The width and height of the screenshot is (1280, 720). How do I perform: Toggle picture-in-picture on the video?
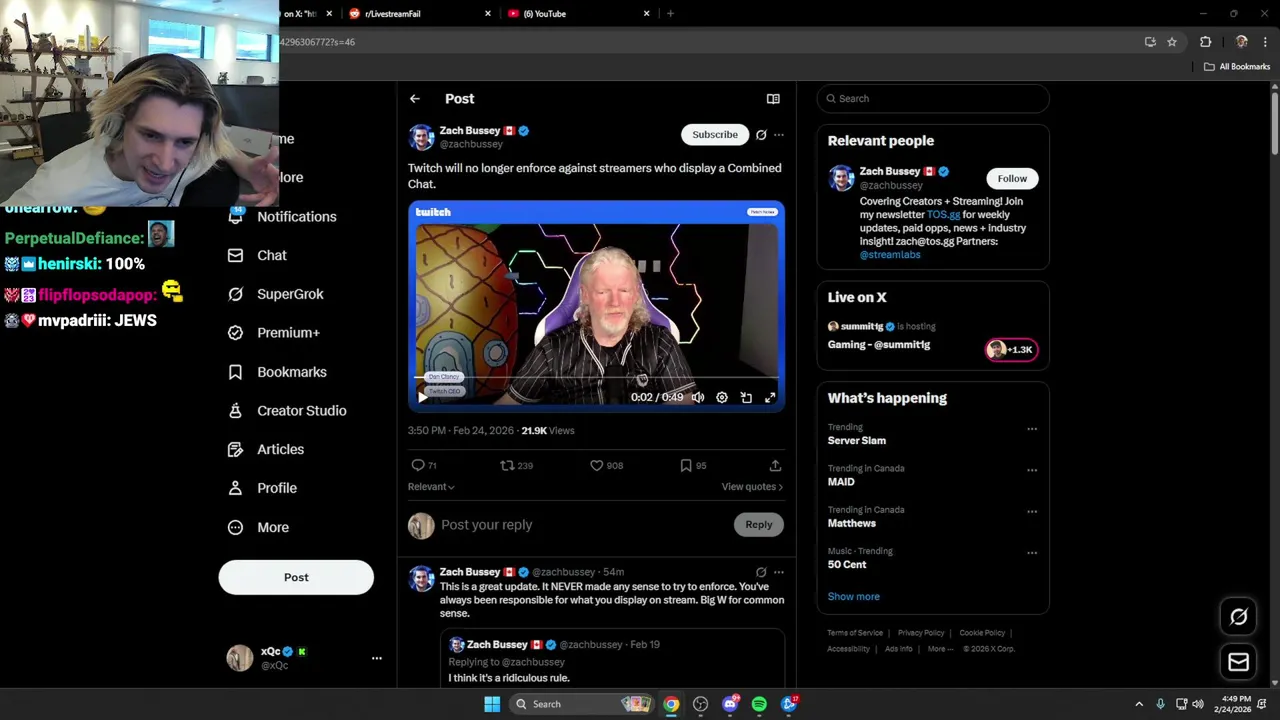[746, 397]
